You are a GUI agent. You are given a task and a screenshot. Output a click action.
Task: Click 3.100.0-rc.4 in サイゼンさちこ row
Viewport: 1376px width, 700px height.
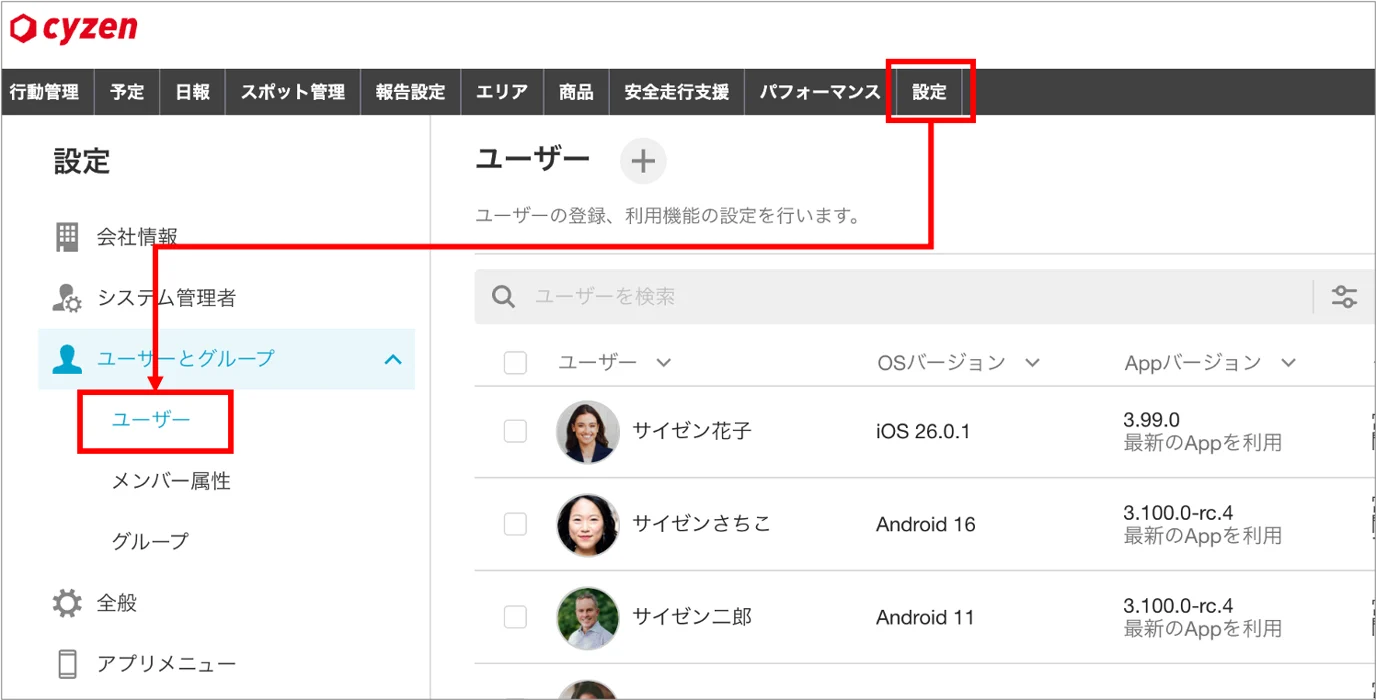[1178, 513]
